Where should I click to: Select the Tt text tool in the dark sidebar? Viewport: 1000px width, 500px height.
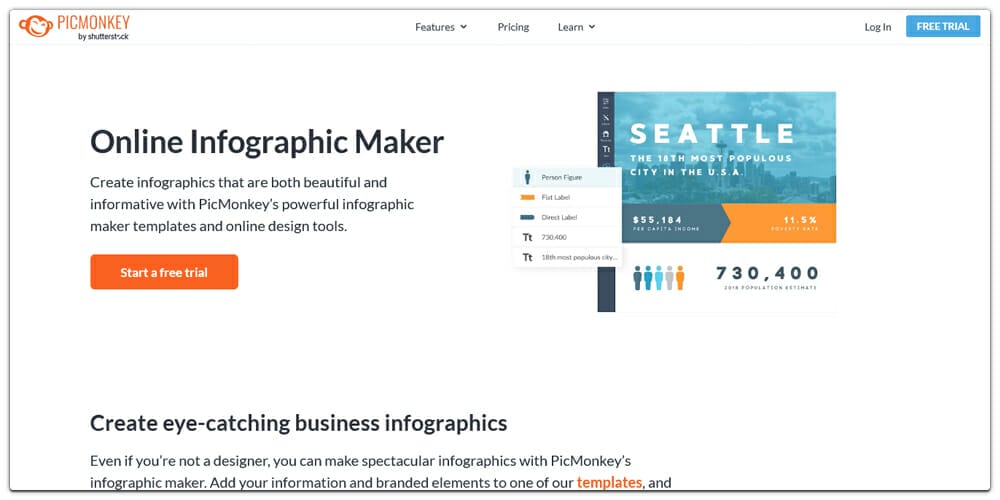click(605, 148)
